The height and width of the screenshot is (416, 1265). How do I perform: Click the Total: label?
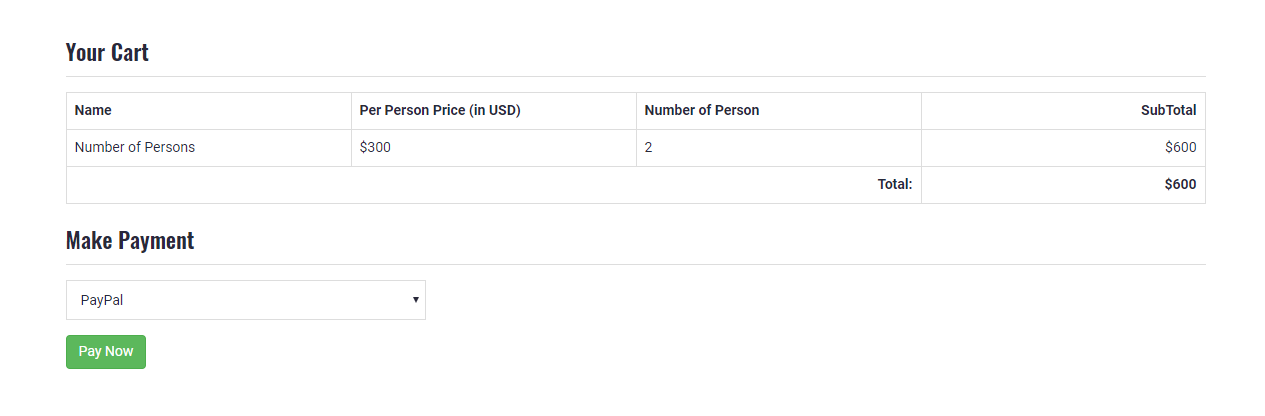pyautogui.click(x=895, y=185)
